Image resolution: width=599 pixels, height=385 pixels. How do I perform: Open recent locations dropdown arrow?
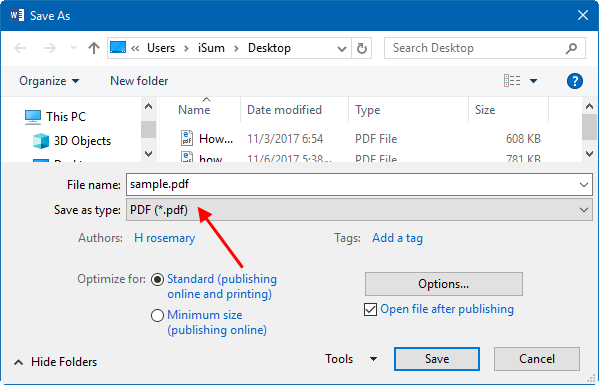click(x=73, y=48)
